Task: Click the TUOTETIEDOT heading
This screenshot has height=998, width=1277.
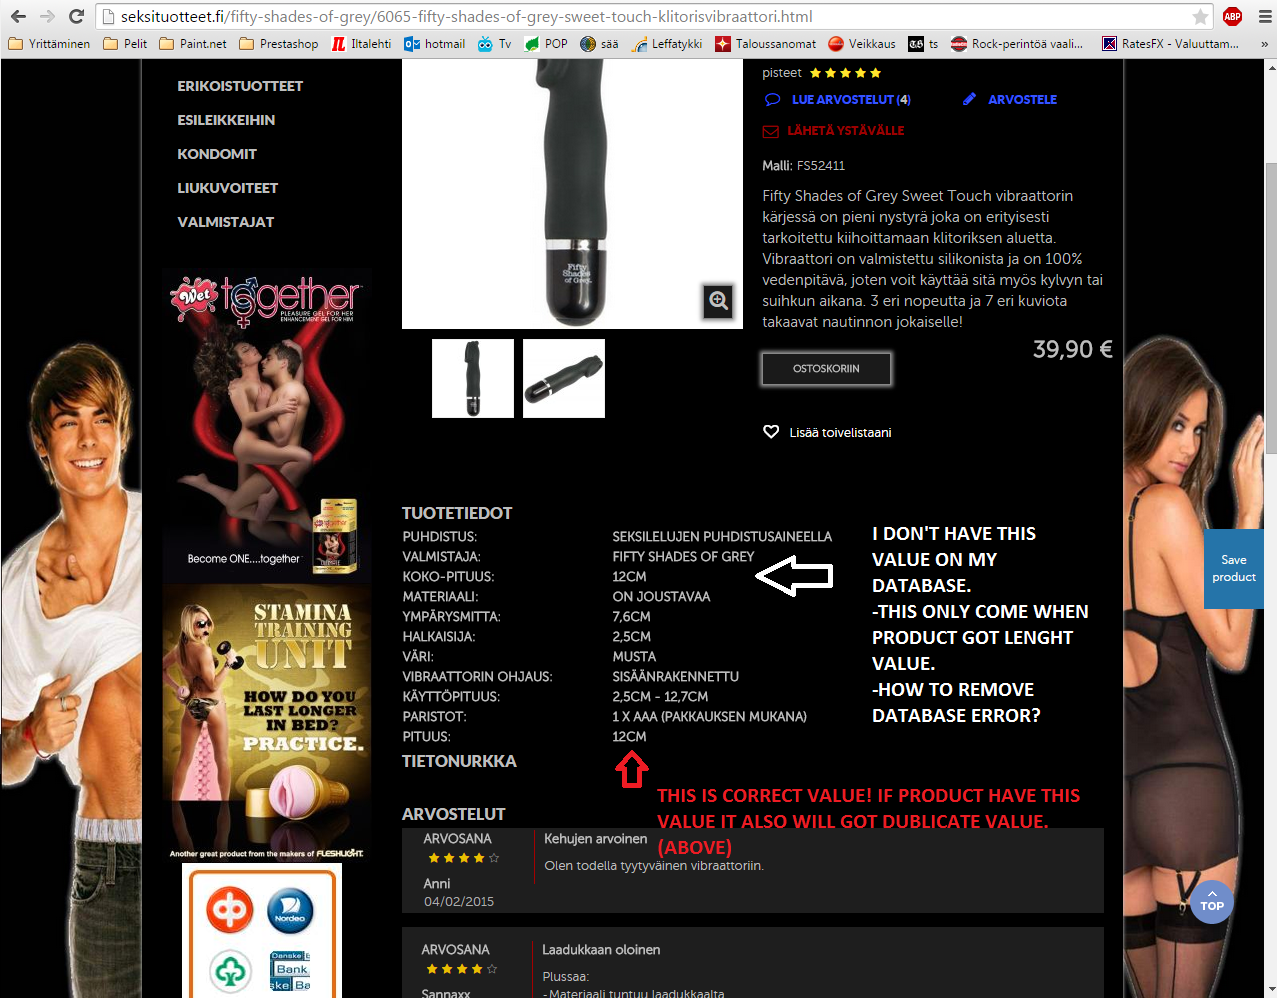Action: coord(457,513)
